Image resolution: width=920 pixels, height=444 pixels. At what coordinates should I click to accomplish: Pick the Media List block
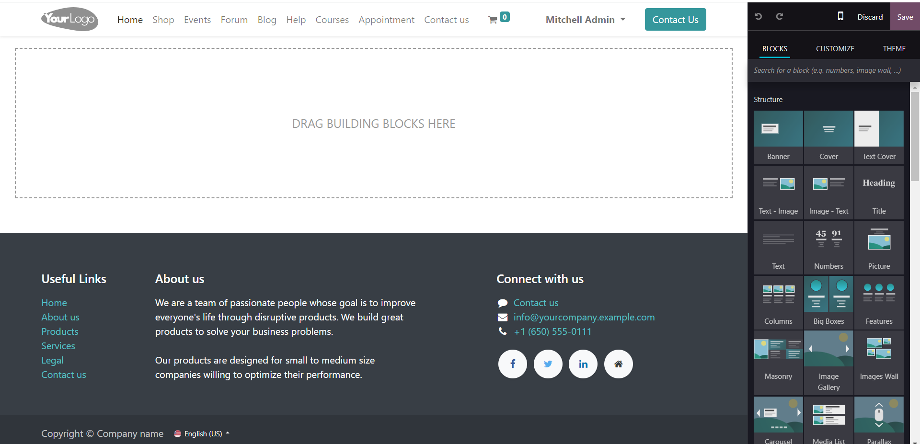828,420
